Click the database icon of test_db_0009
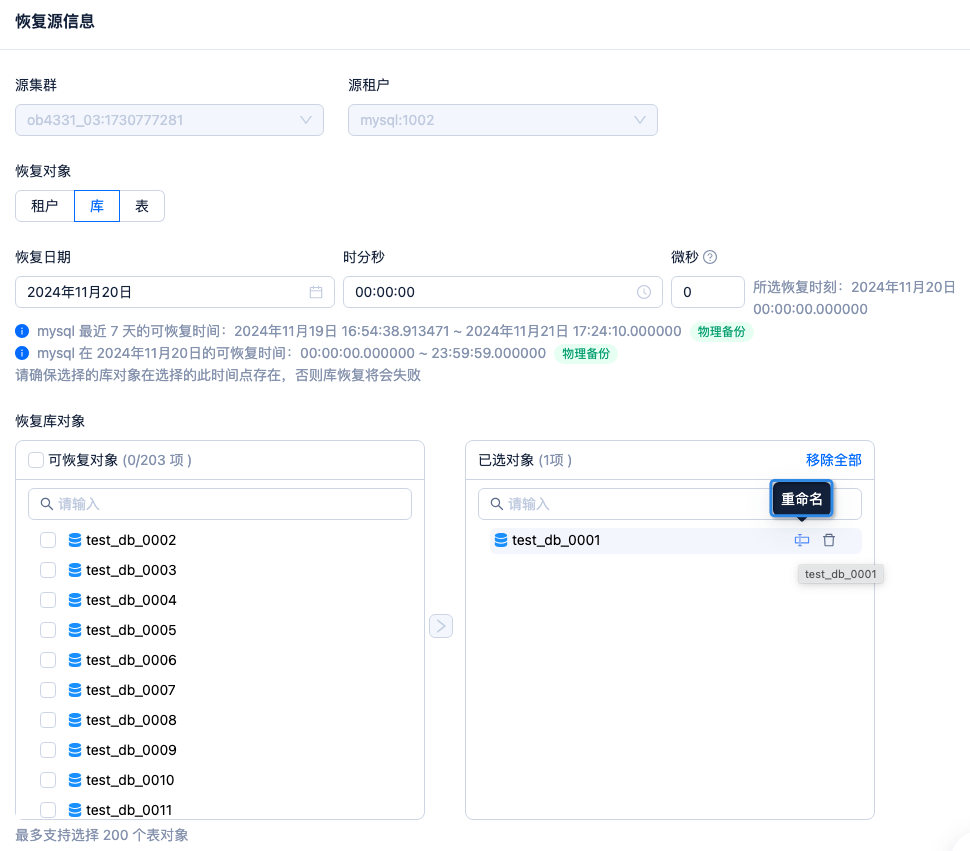The height and width of the screenshot is (851, 970). 75,750
